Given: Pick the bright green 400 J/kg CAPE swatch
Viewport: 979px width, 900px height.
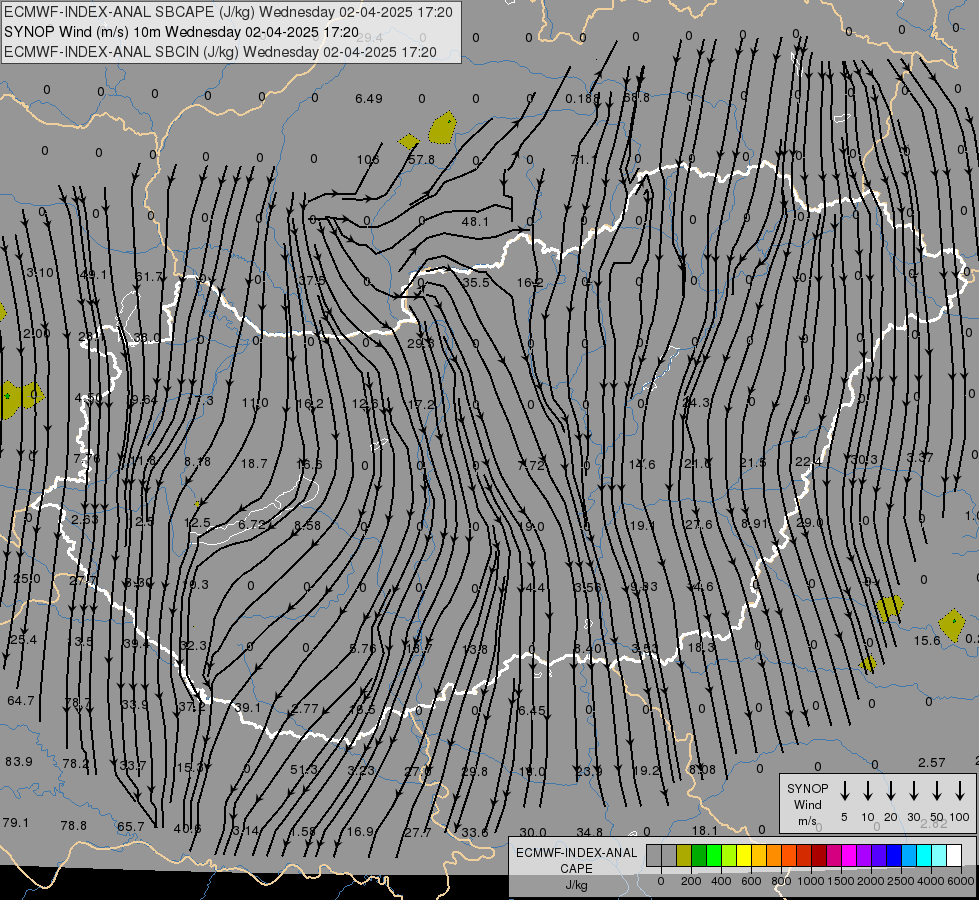Looking at the screenshot, I should [x=714, y=855].
